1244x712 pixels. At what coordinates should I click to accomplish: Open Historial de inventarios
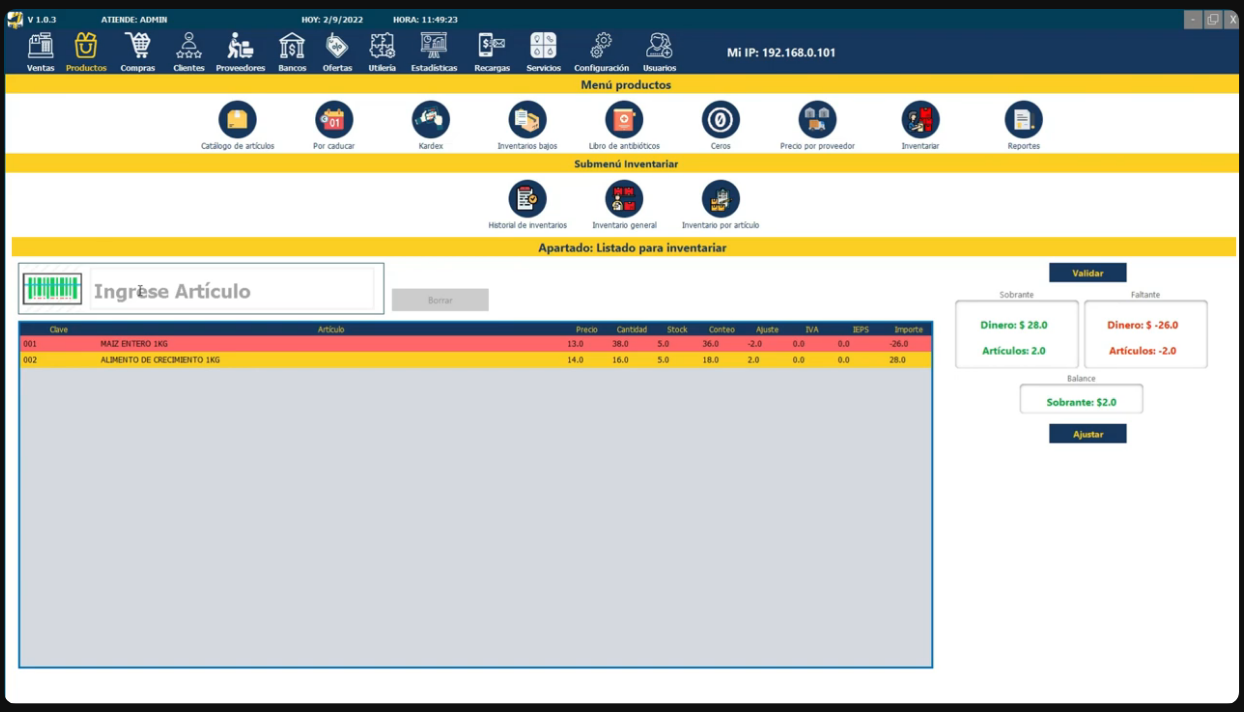click(527, 199)
